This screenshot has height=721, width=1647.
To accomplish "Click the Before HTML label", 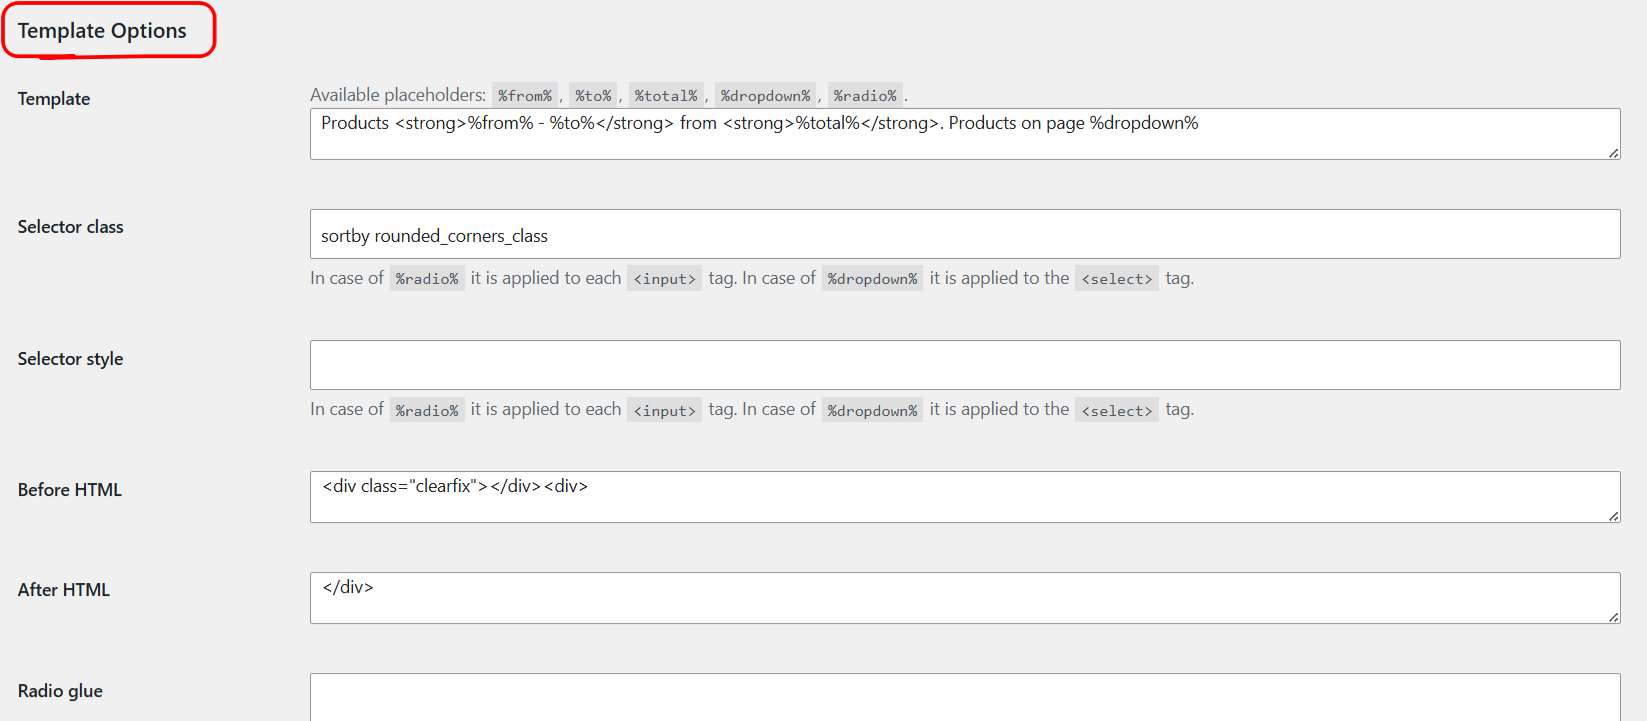I will coord(70,490).
